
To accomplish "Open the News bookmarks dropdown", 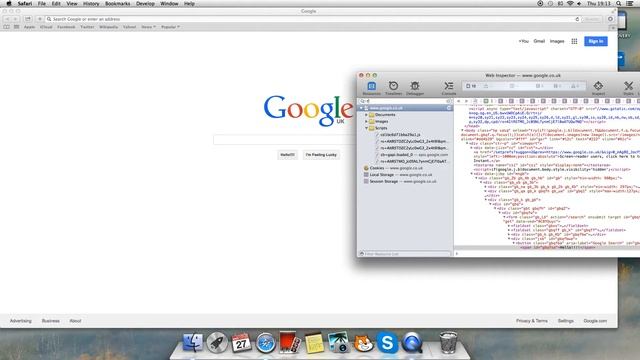I will tap(149, 27).
